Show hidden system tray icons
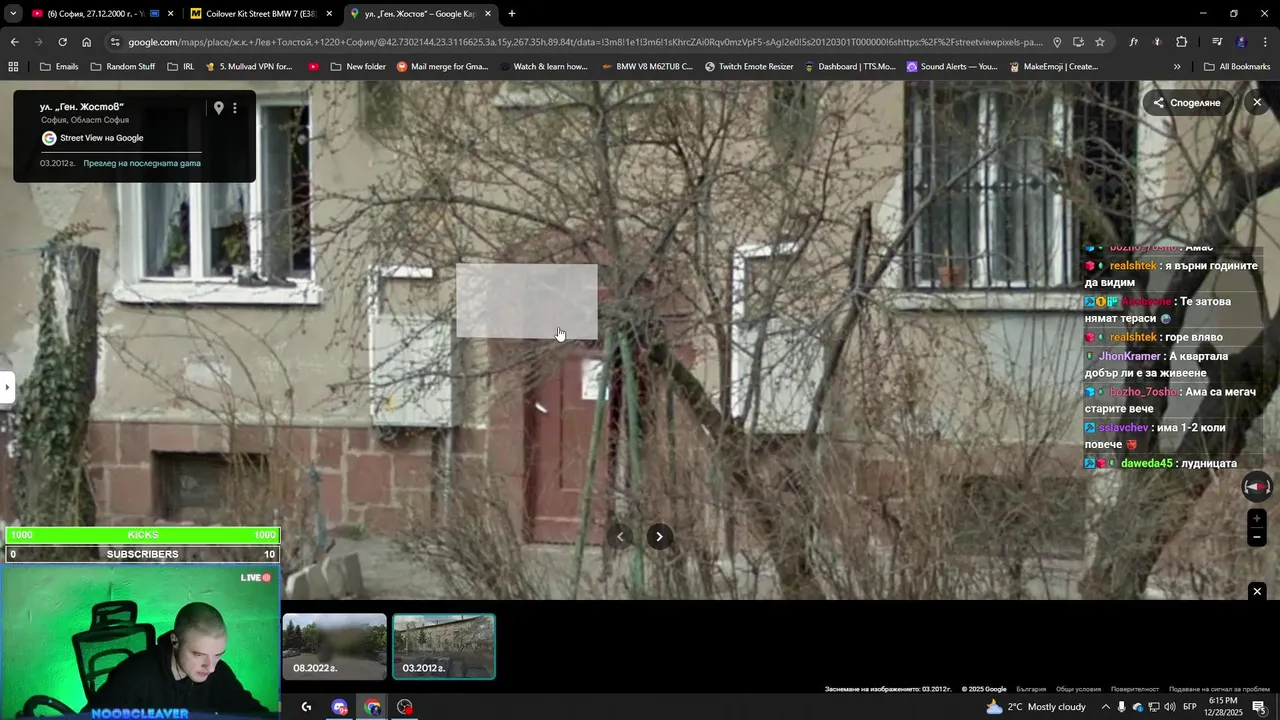This screenshot has height=720, width=1280. (1104, 707)
